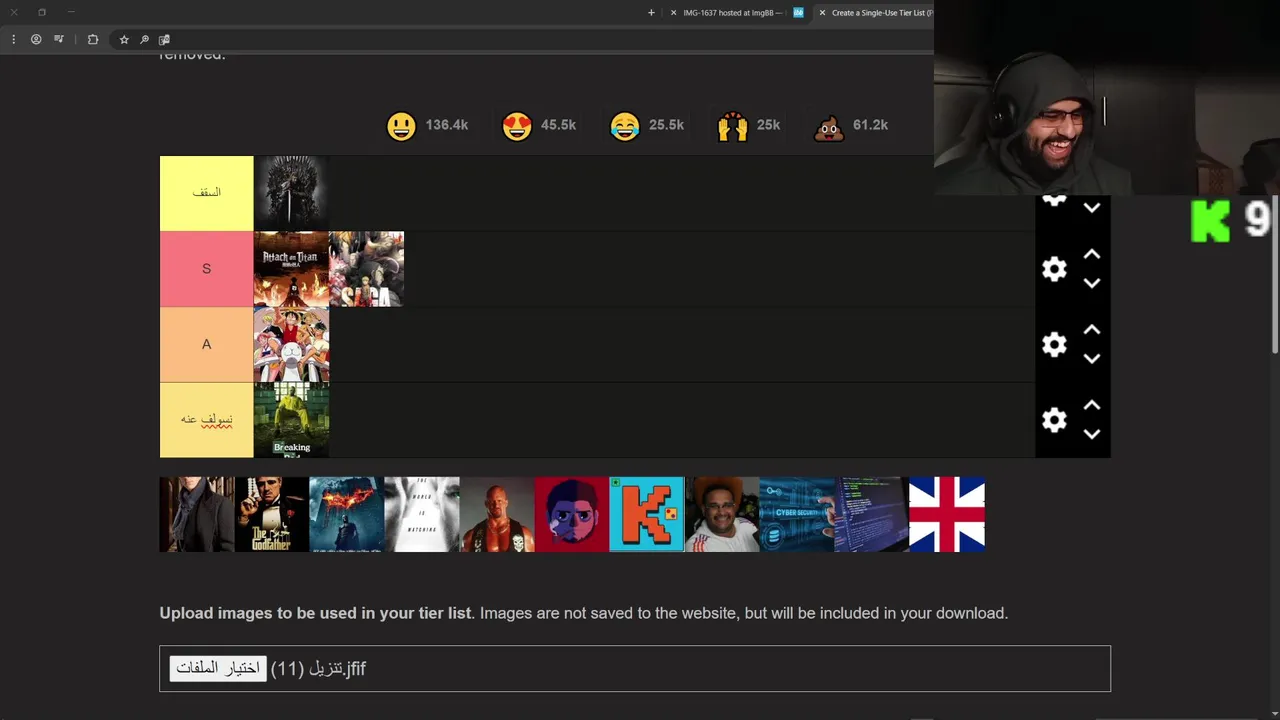Click the raised hands reaction emoji

[733, 126]
